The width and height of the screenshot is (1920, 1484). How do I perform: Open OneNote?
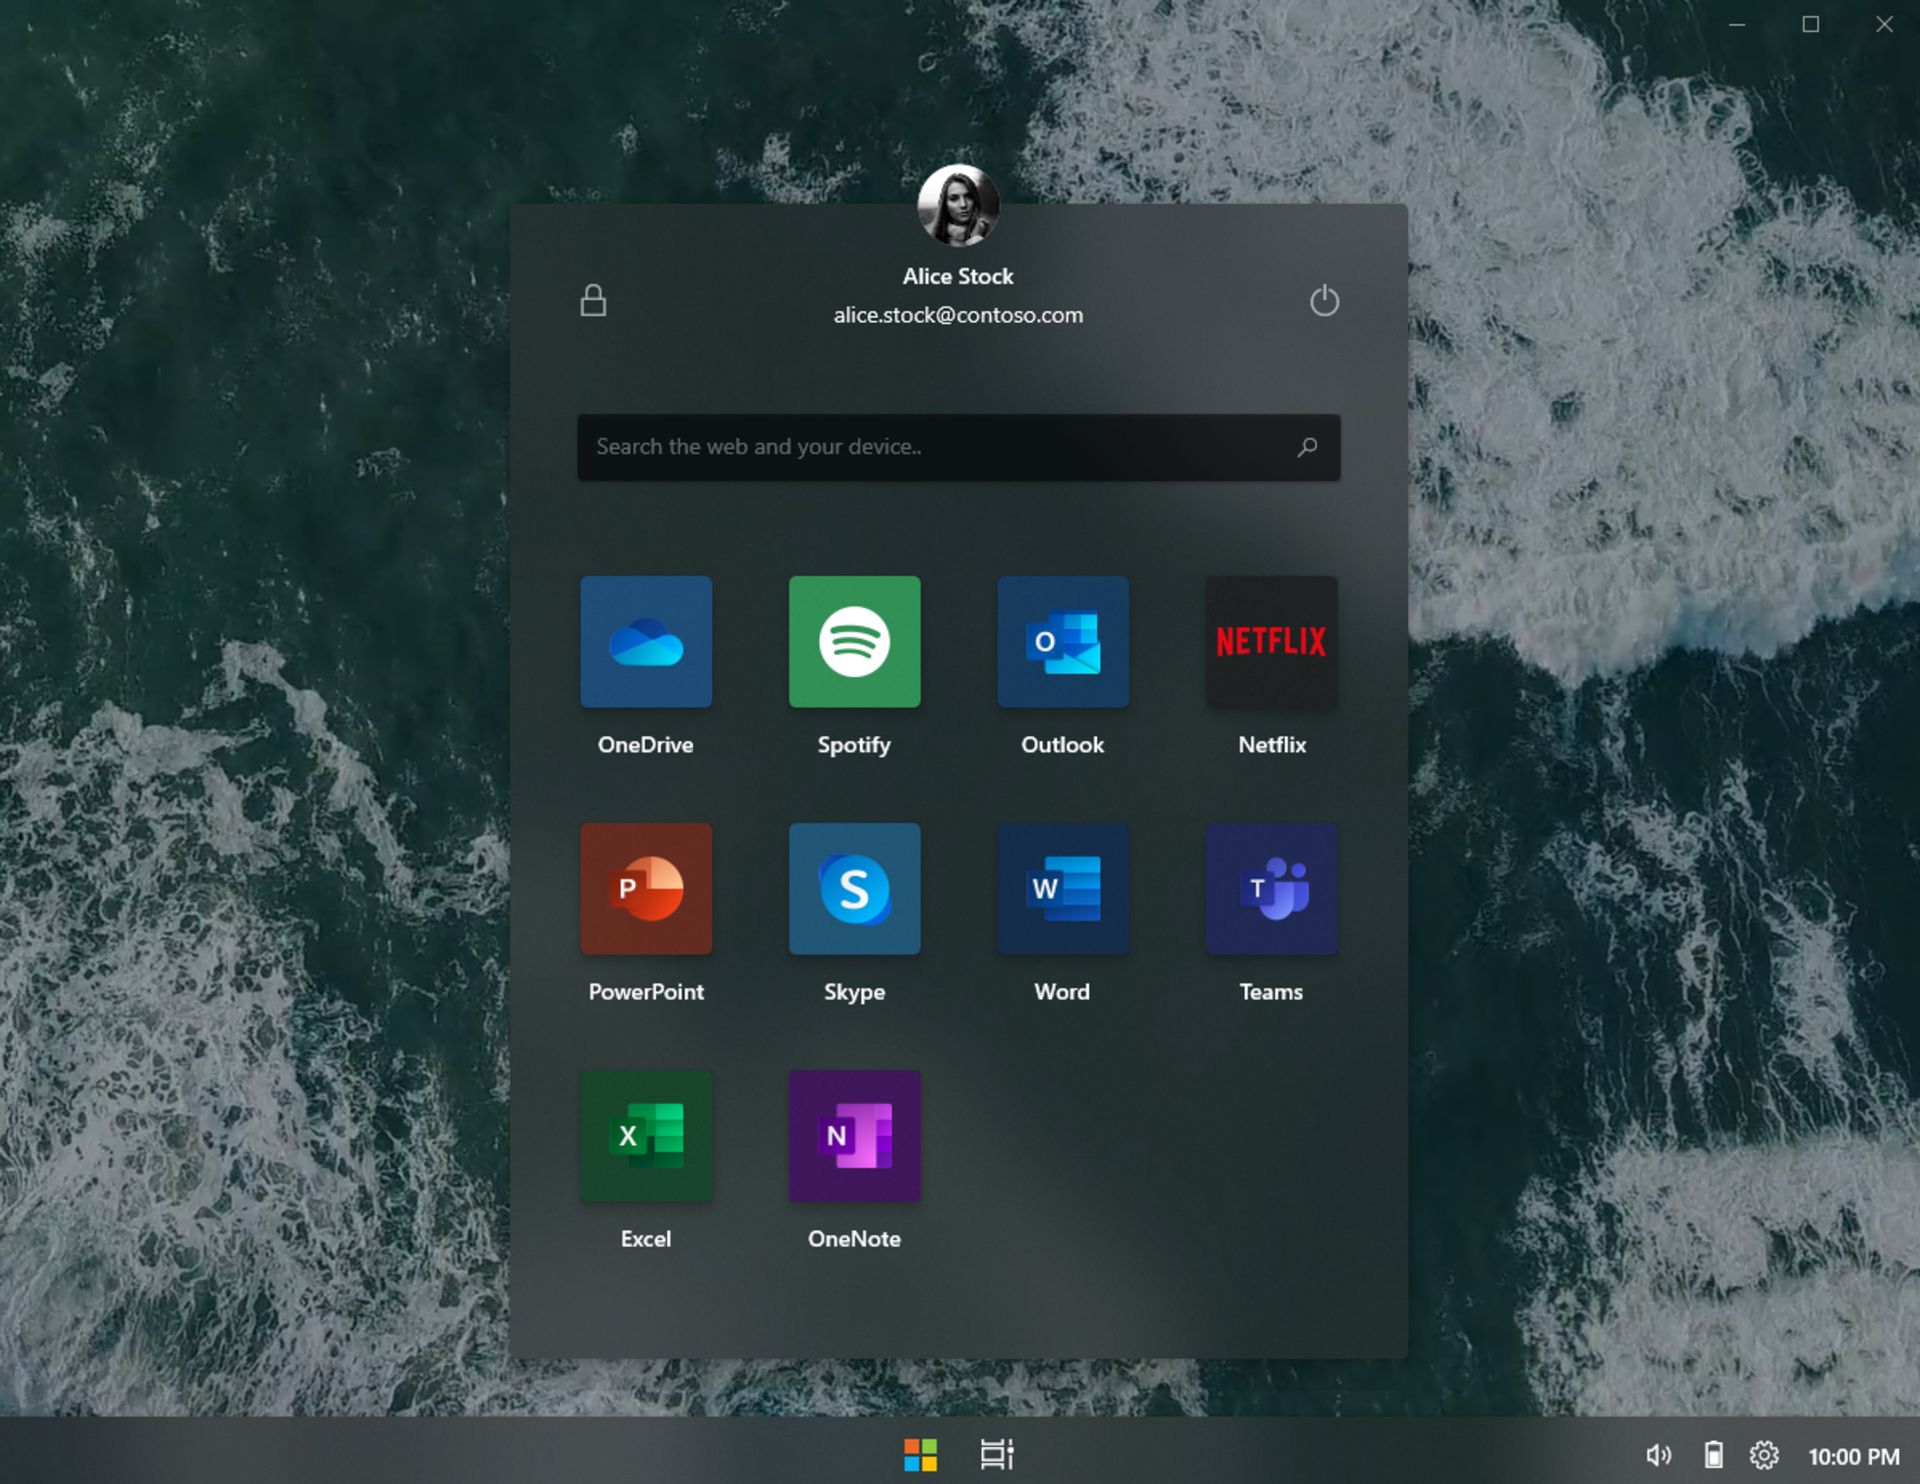(x=854, y=1135)
